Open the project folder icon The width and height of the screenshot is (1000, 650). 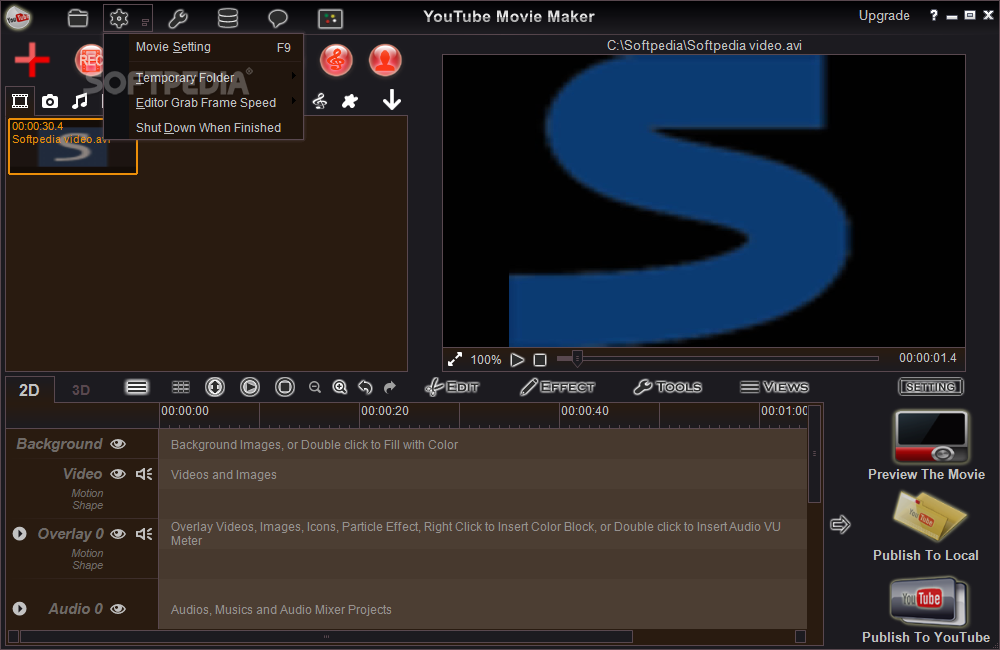tap(78, 18)
